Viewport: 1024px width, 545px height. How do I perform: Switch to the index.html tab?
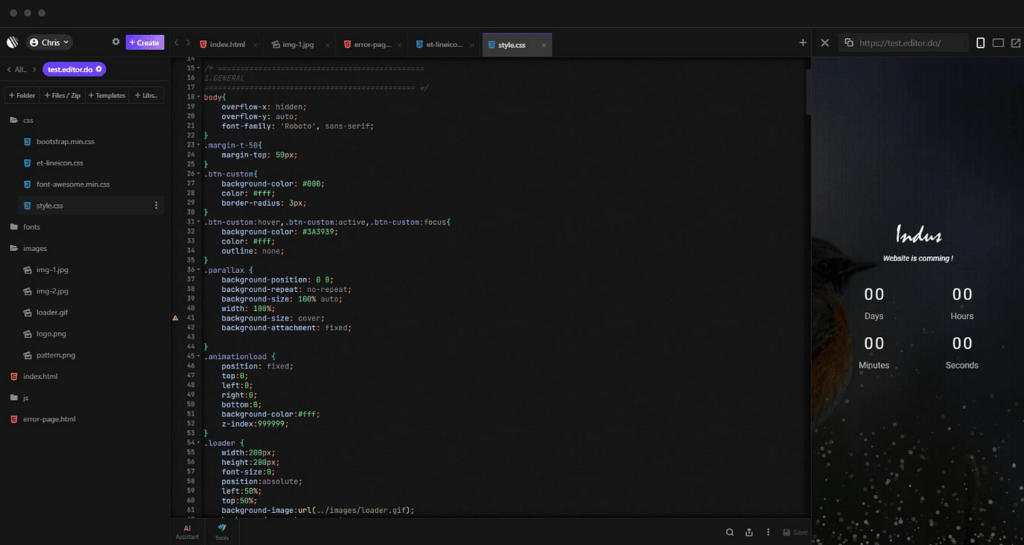pyautogui.click(x=227, y=45)
